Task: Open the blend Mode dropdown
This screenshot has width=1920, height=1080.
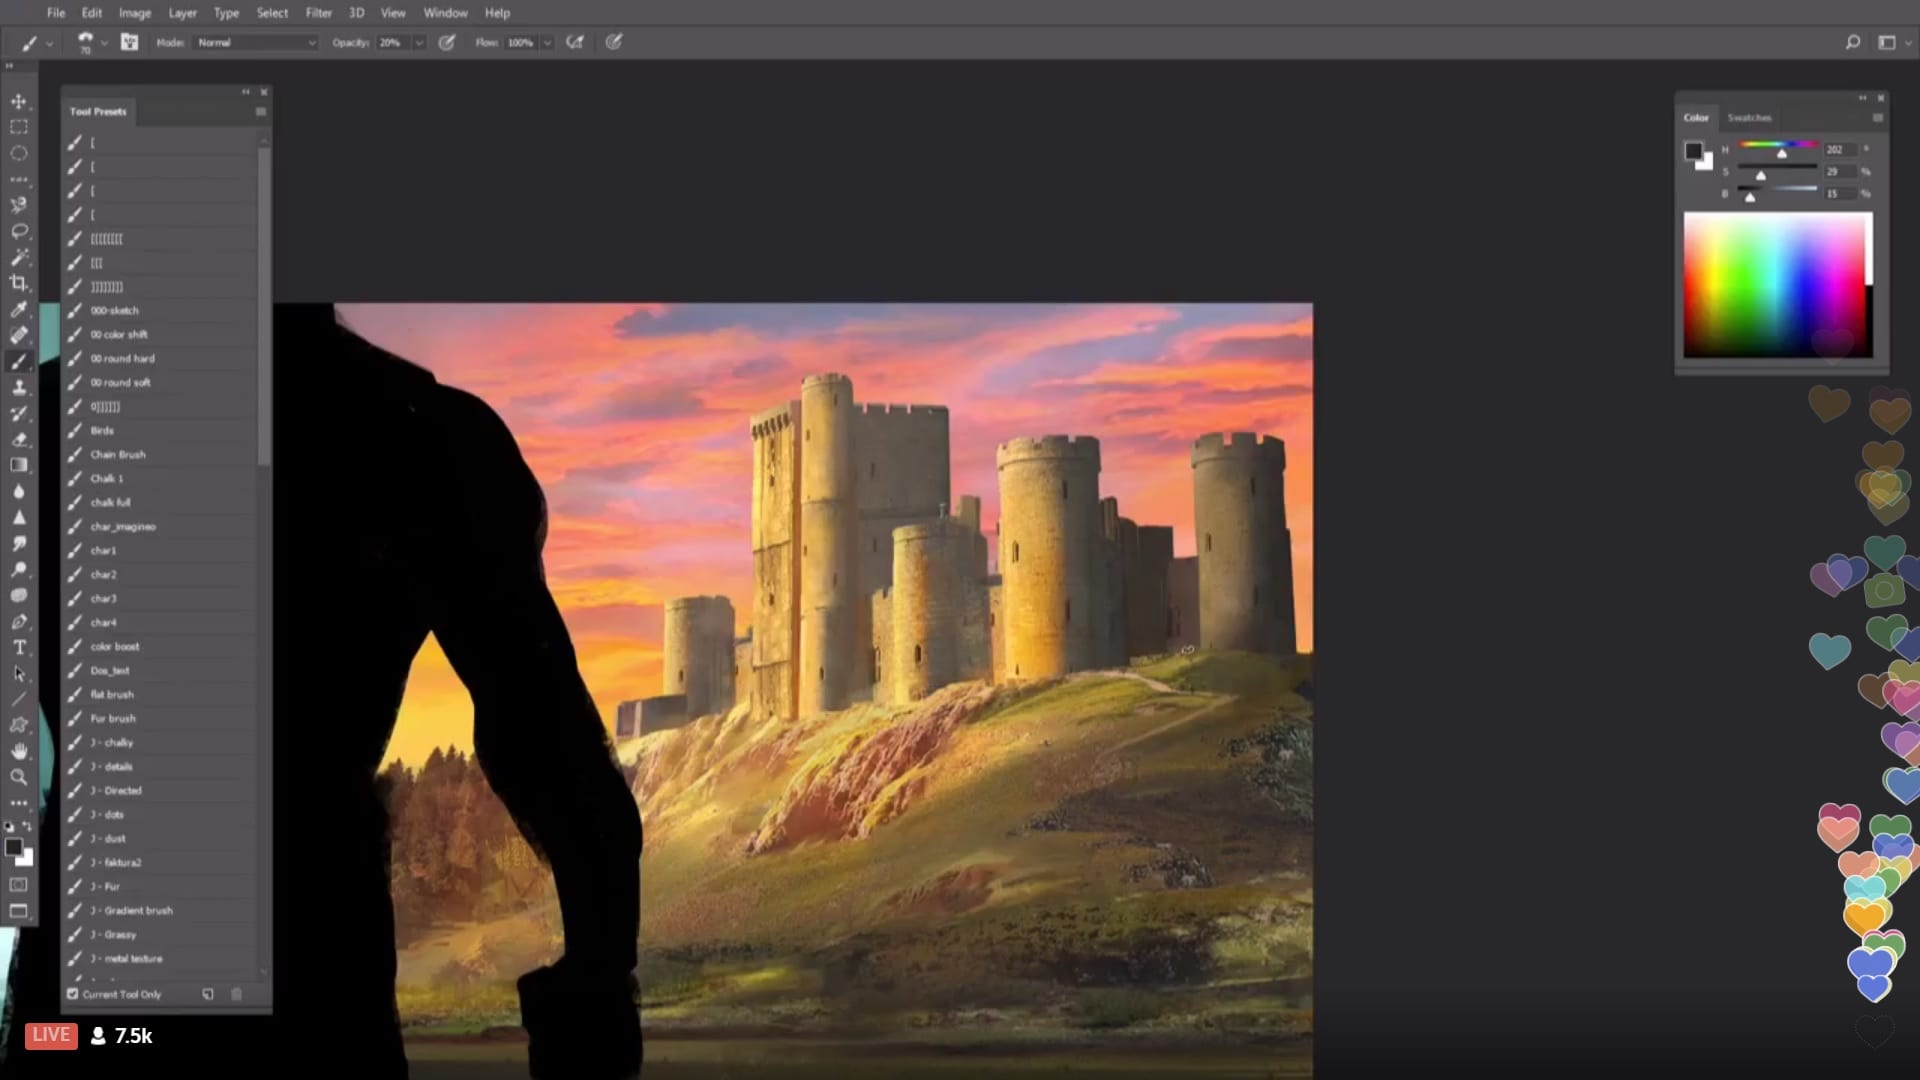Action: tap(256, 42)
